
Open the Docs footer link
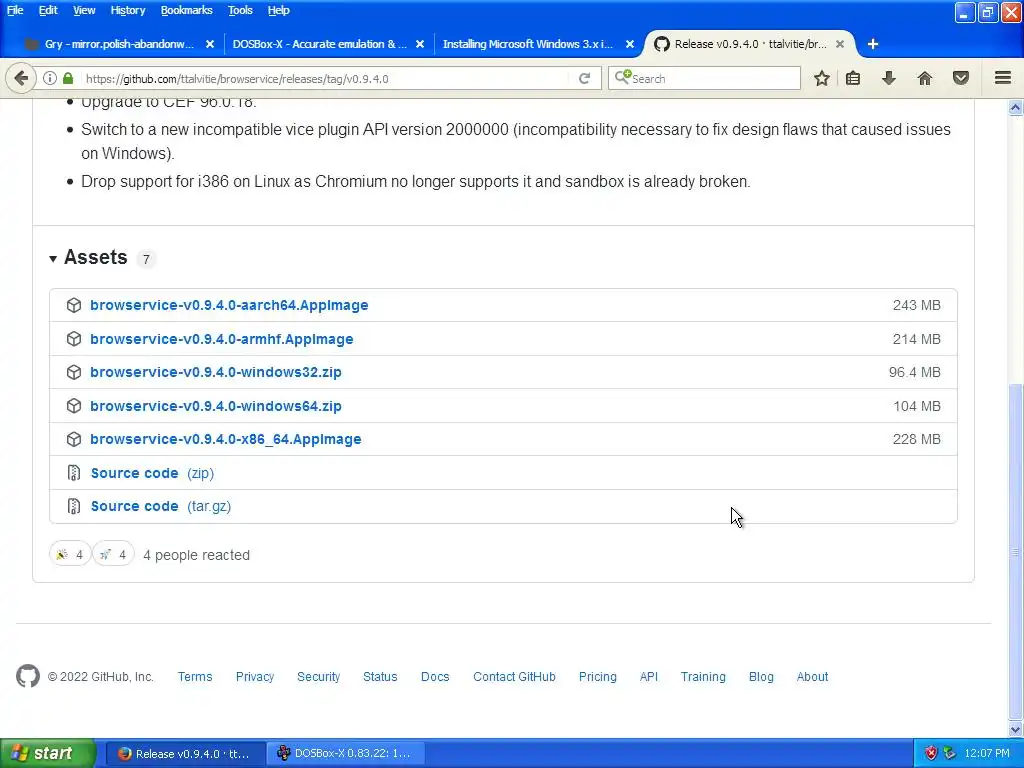(435, 677)
